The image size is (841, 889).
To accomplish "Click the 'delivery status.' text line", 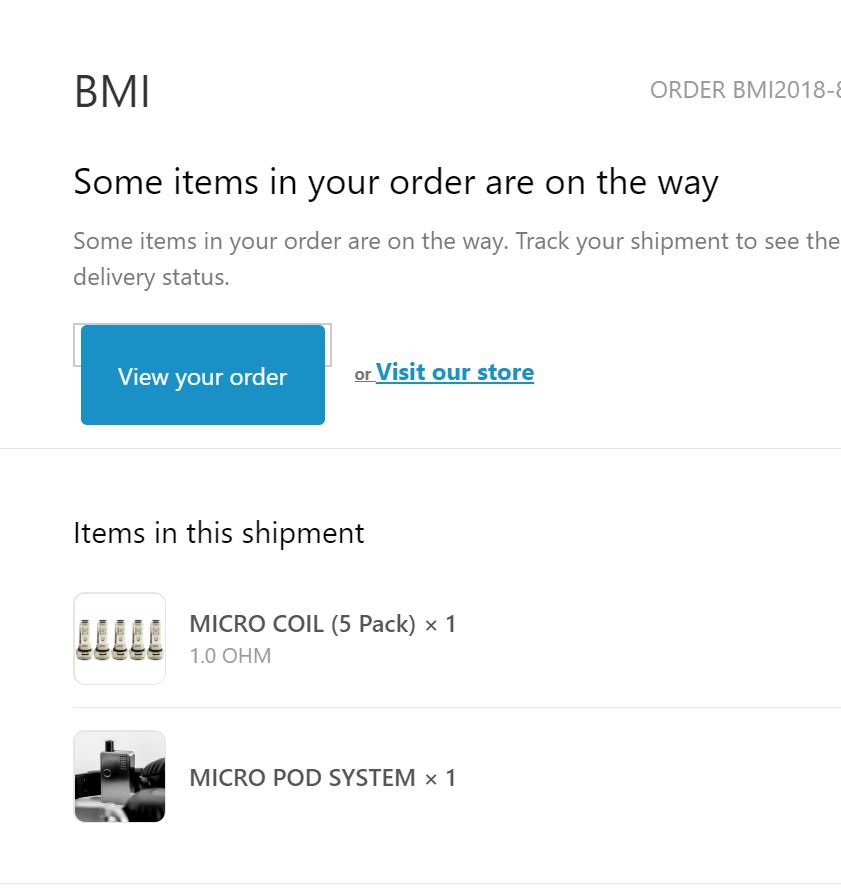I will 151,277.
